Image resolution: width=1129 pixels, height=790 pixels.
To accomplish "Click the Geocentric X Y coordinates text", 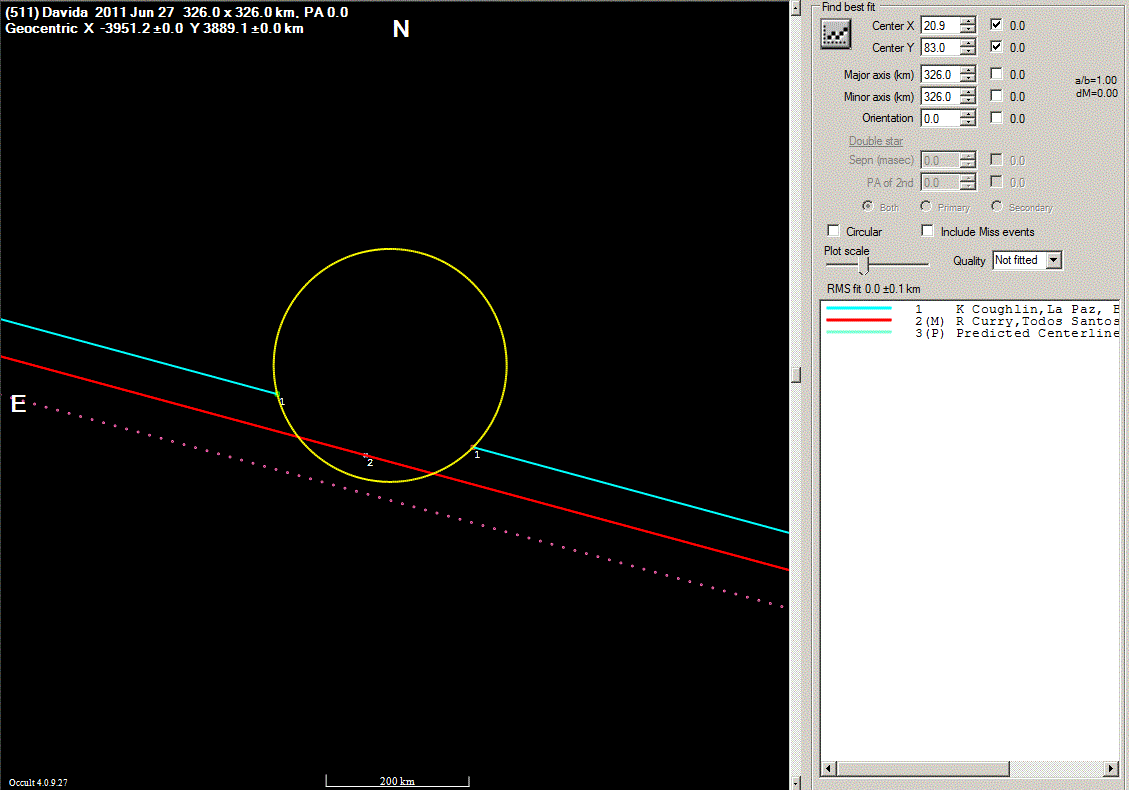I will click(154, 28).
